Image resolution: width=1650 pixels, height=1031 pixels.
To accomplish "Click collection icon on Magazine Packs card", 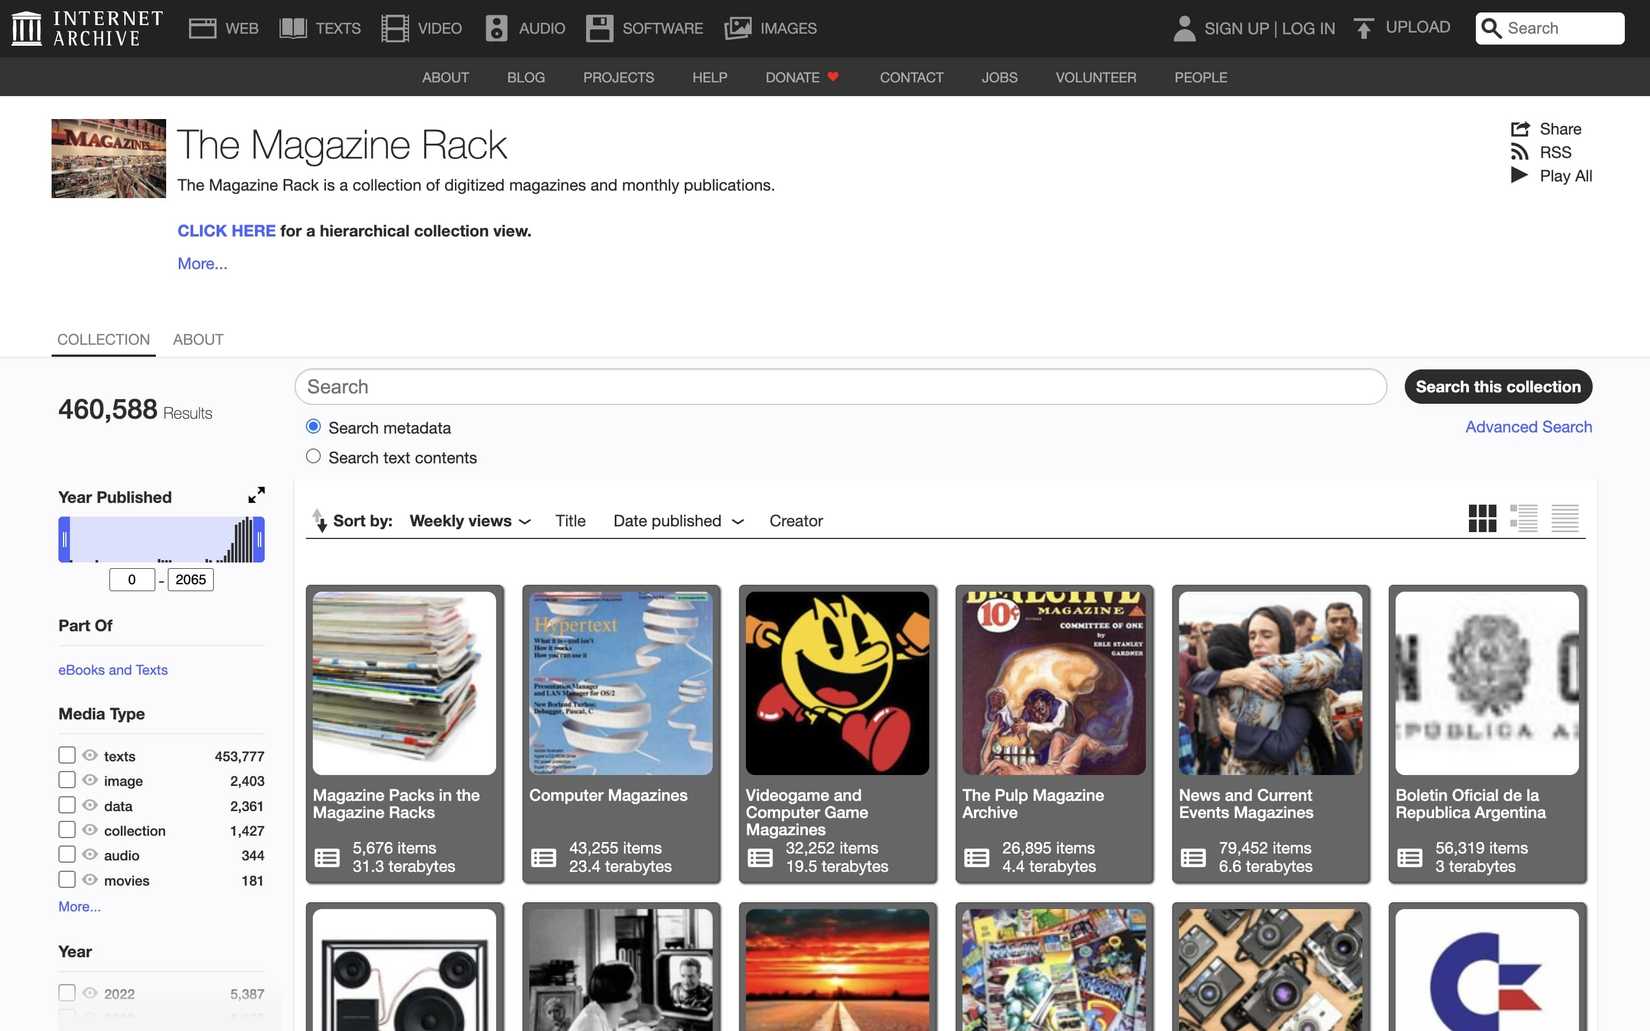I will point(327,858).
